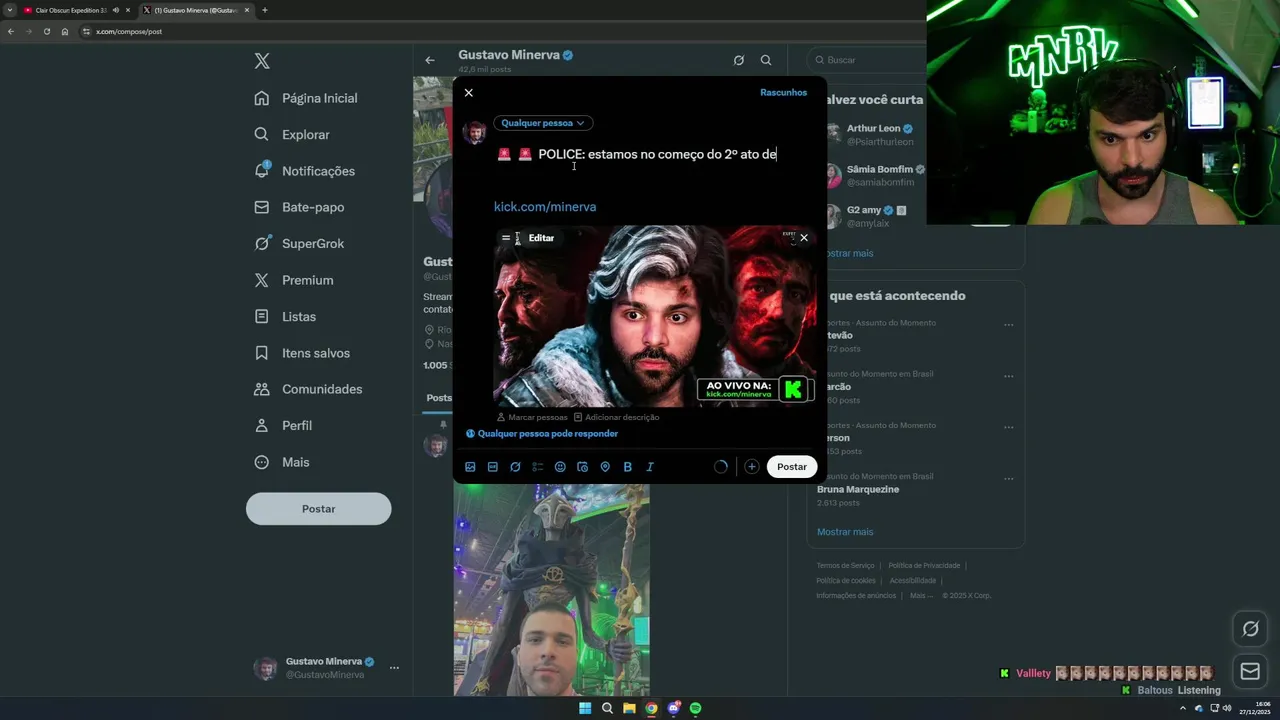Add media with the image icon
This screenshot has width=1280, height=720.
tap(470, 467)
